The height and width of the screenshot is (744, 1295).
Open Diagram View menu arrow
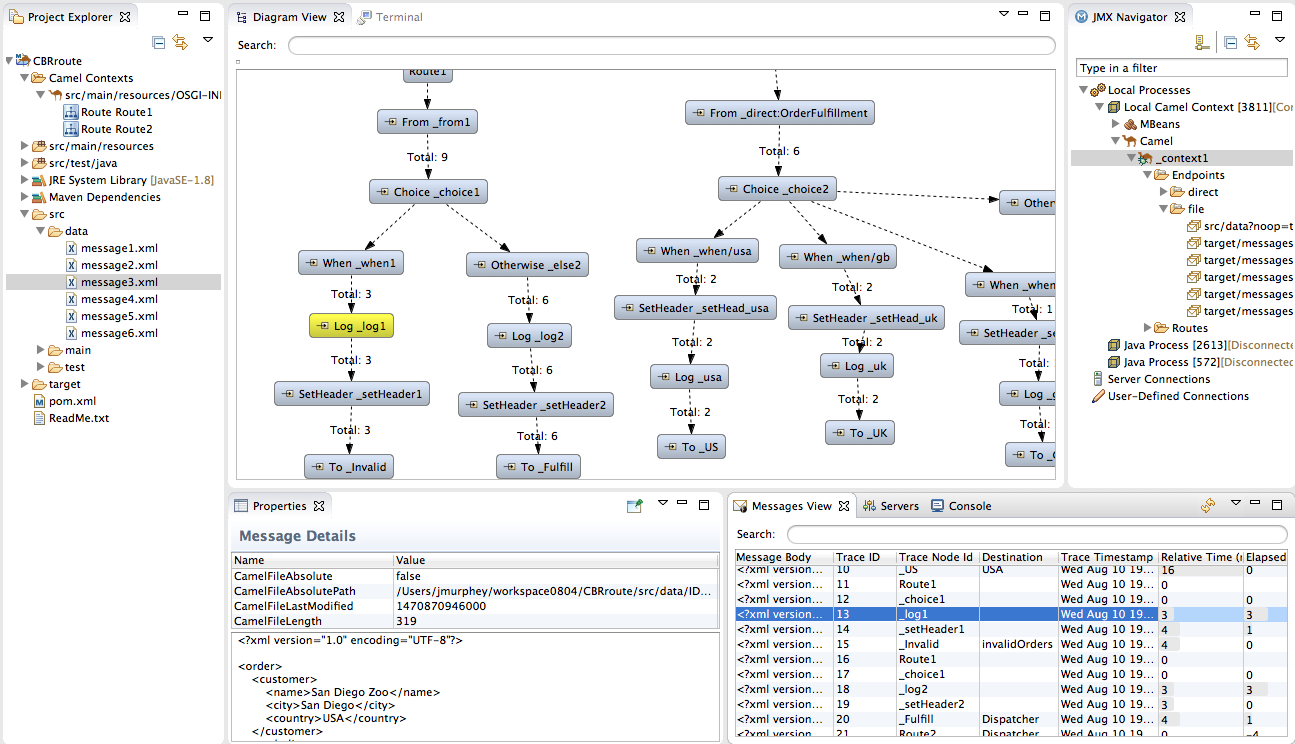click(x=1005, y=15)
